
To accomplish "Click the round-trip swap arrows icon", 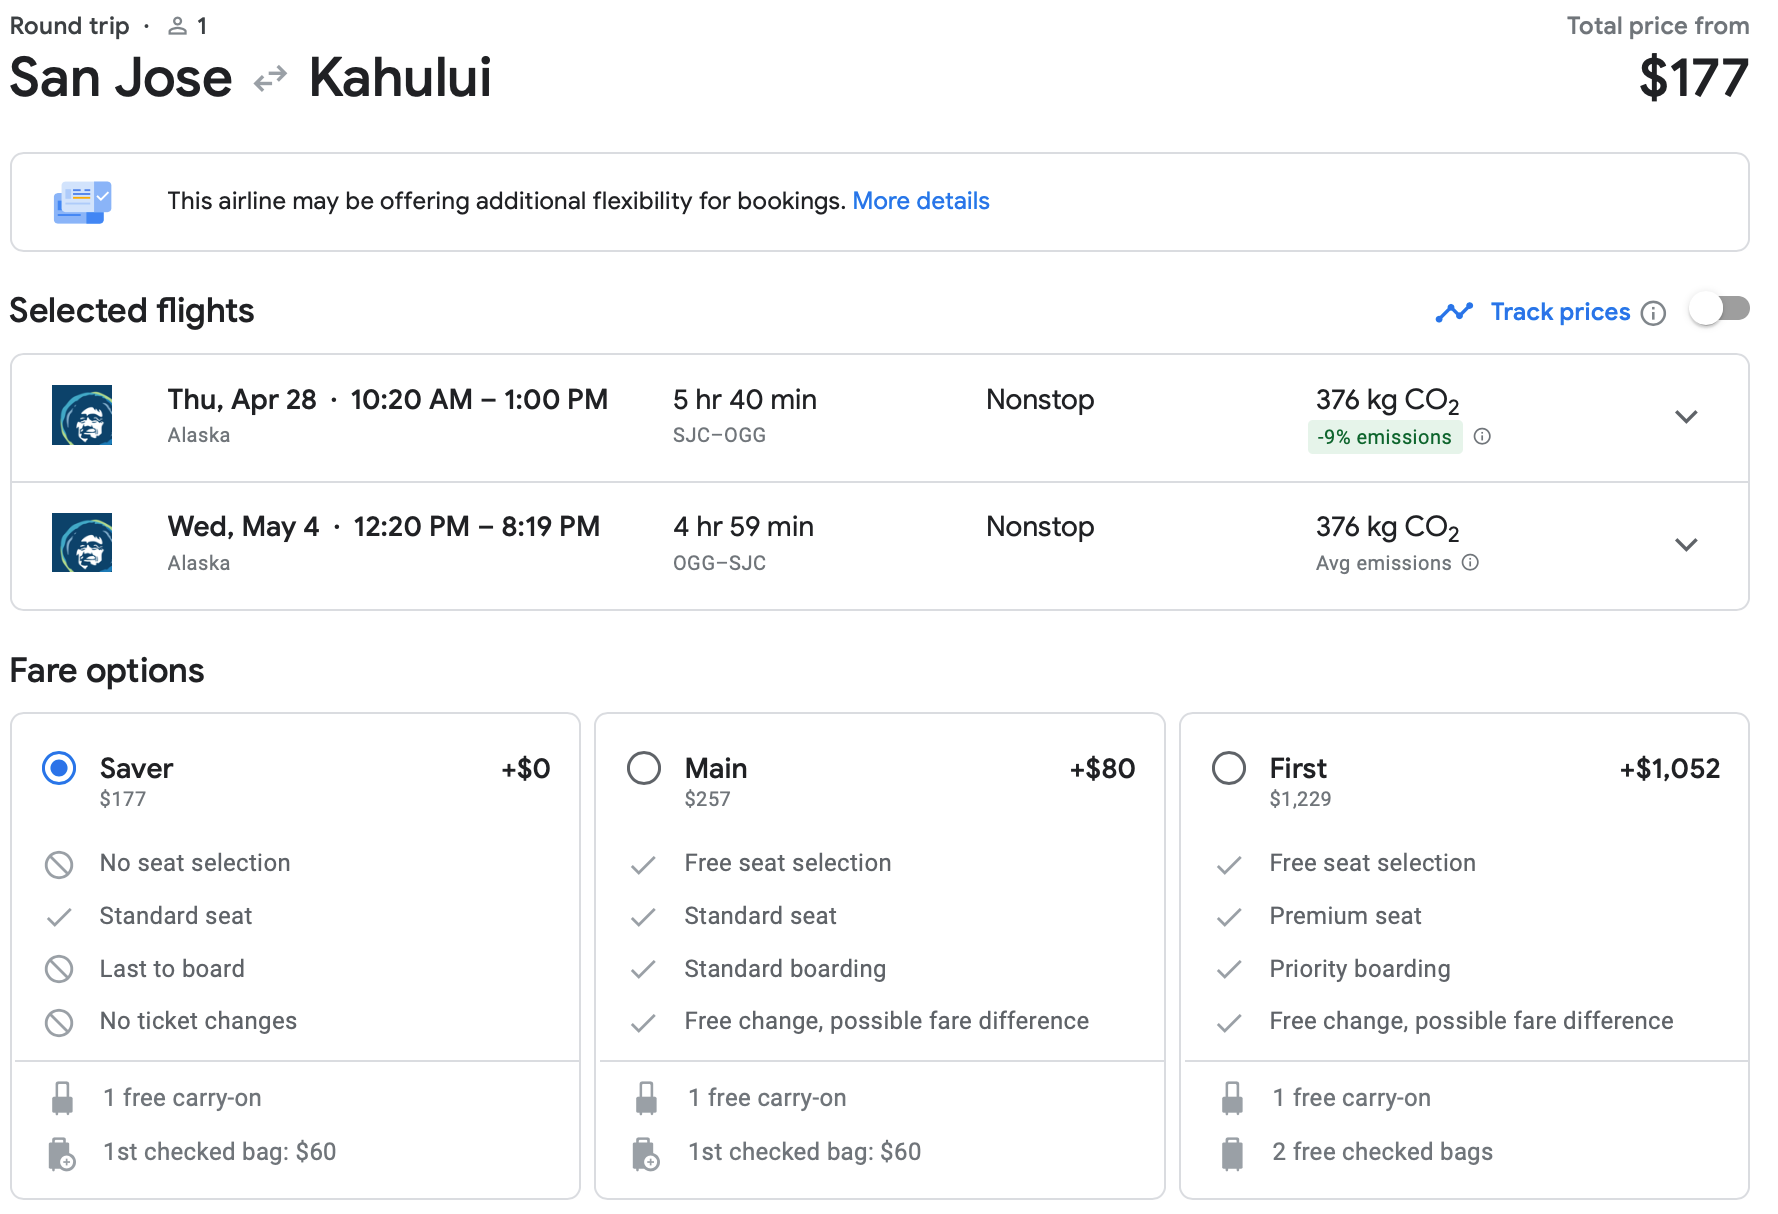I will click(x=270, y=78).
